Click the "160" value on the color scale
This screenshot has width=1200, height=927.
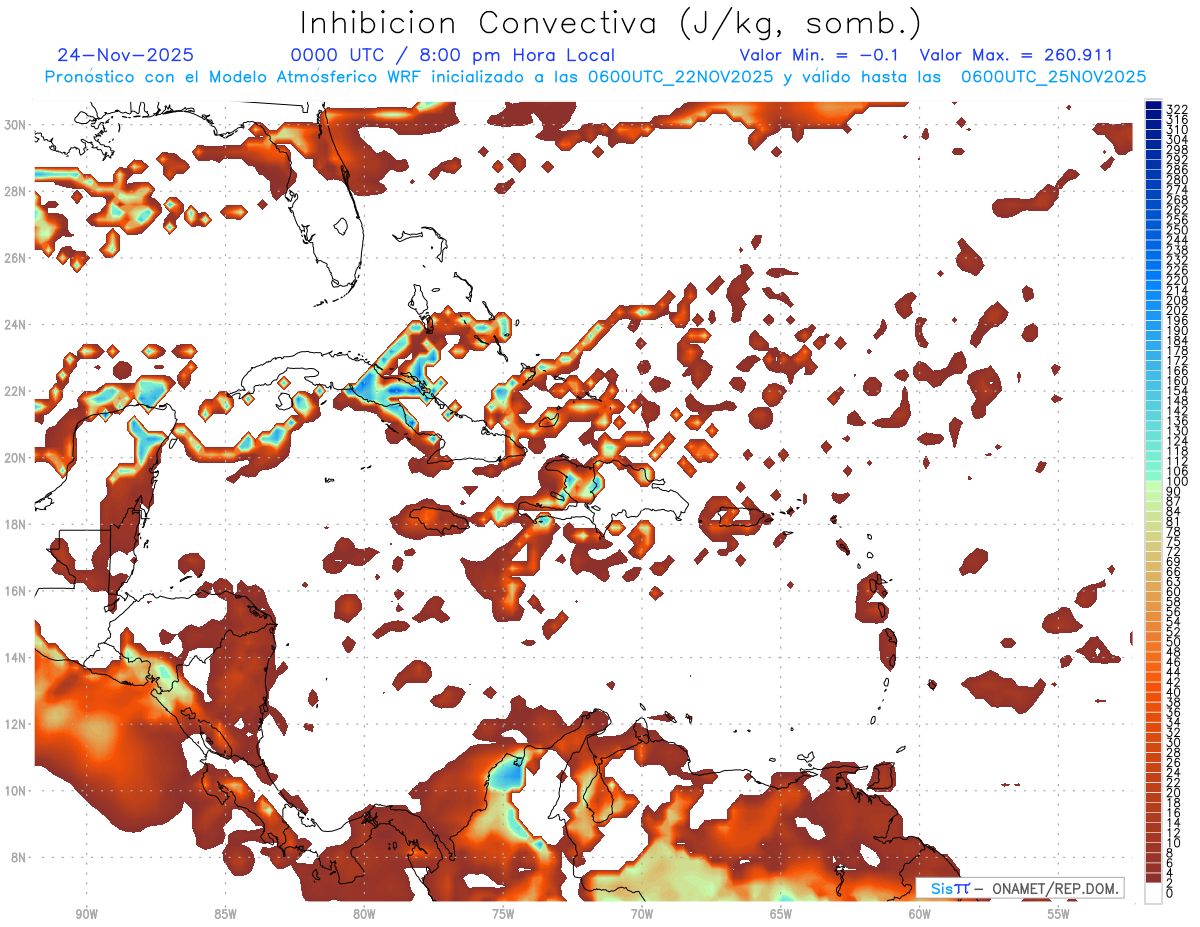tap(1176, 381)
